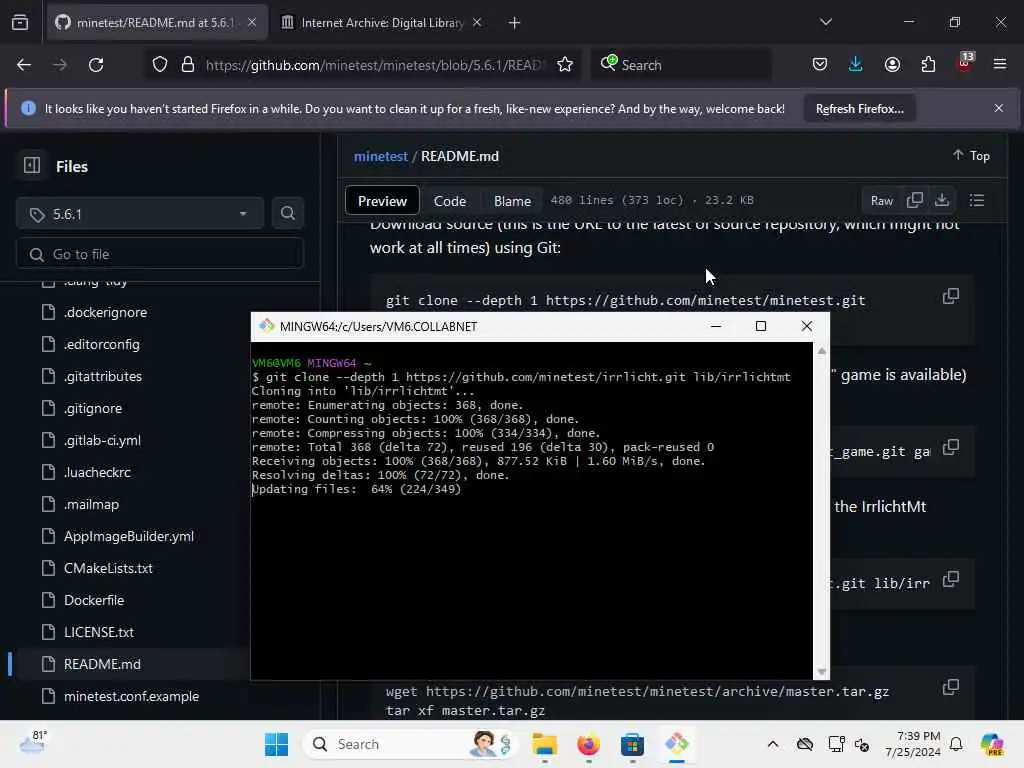Copy the wget master.tar.gz command
The width and height of the screenshot is (1024, 768).
(x=951, y=687)
